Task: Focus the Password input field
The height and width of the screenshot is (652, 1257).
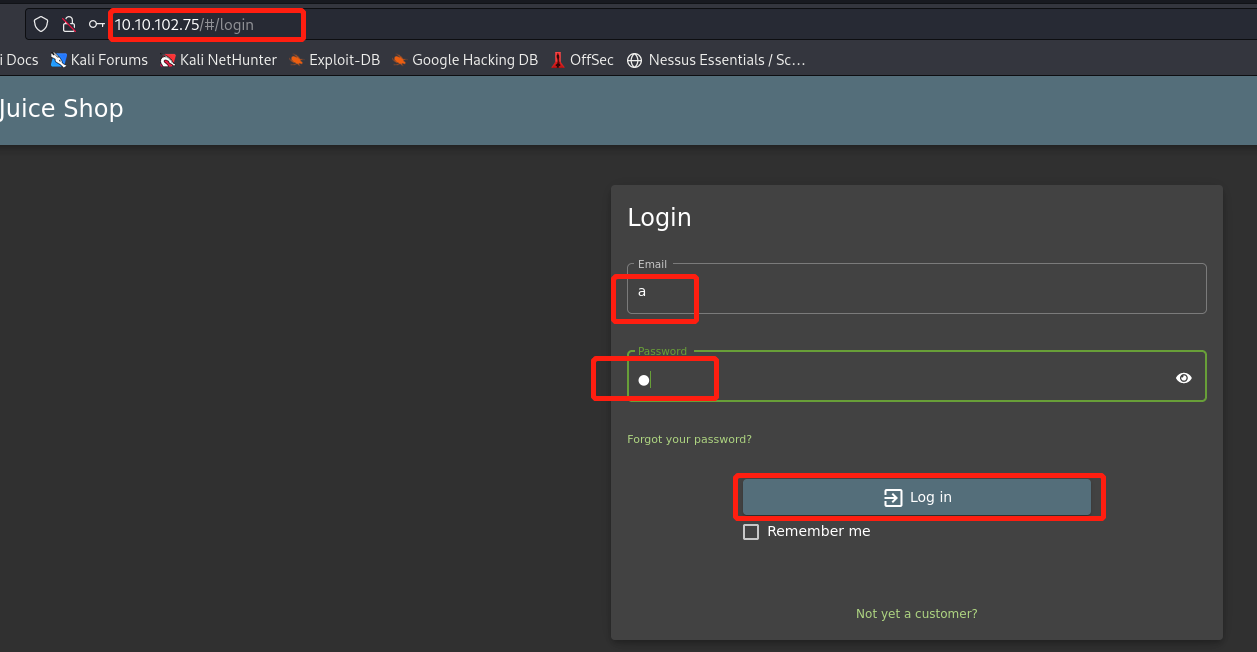Action: (x=900, y=379)
